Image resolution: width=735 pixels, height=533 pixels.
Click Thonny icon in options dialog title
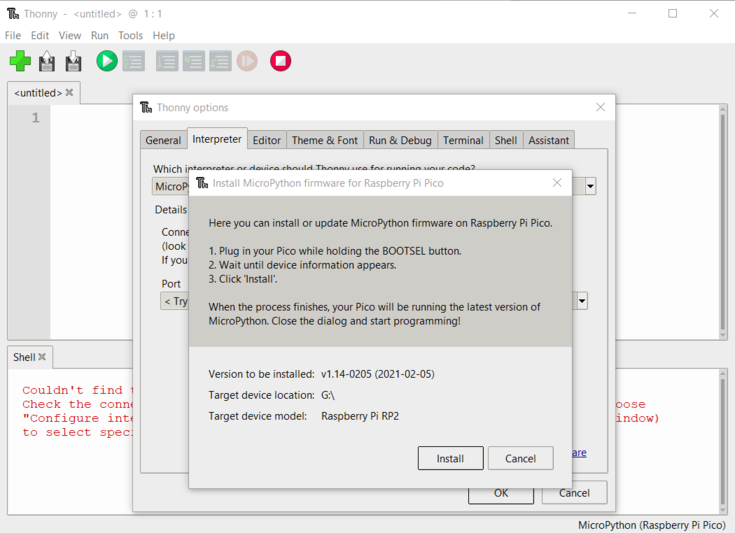click(x=146, y=107)
